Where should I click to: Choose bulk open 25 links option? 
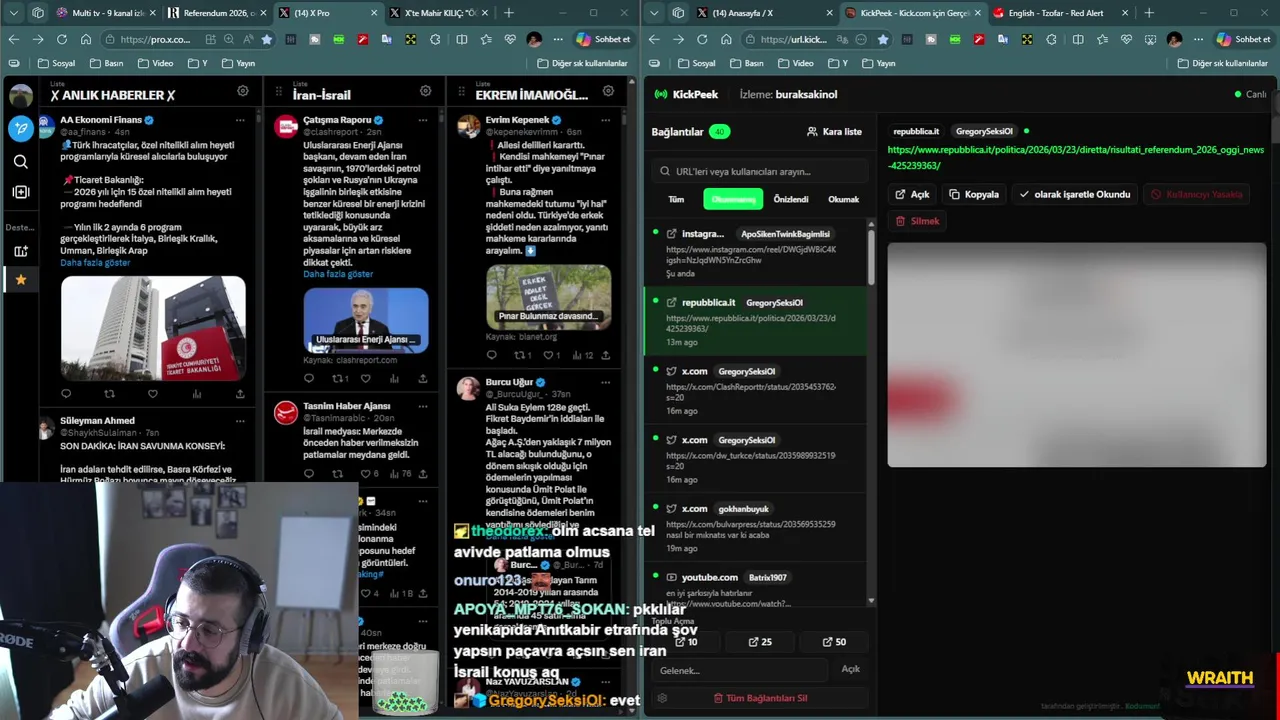760,642
